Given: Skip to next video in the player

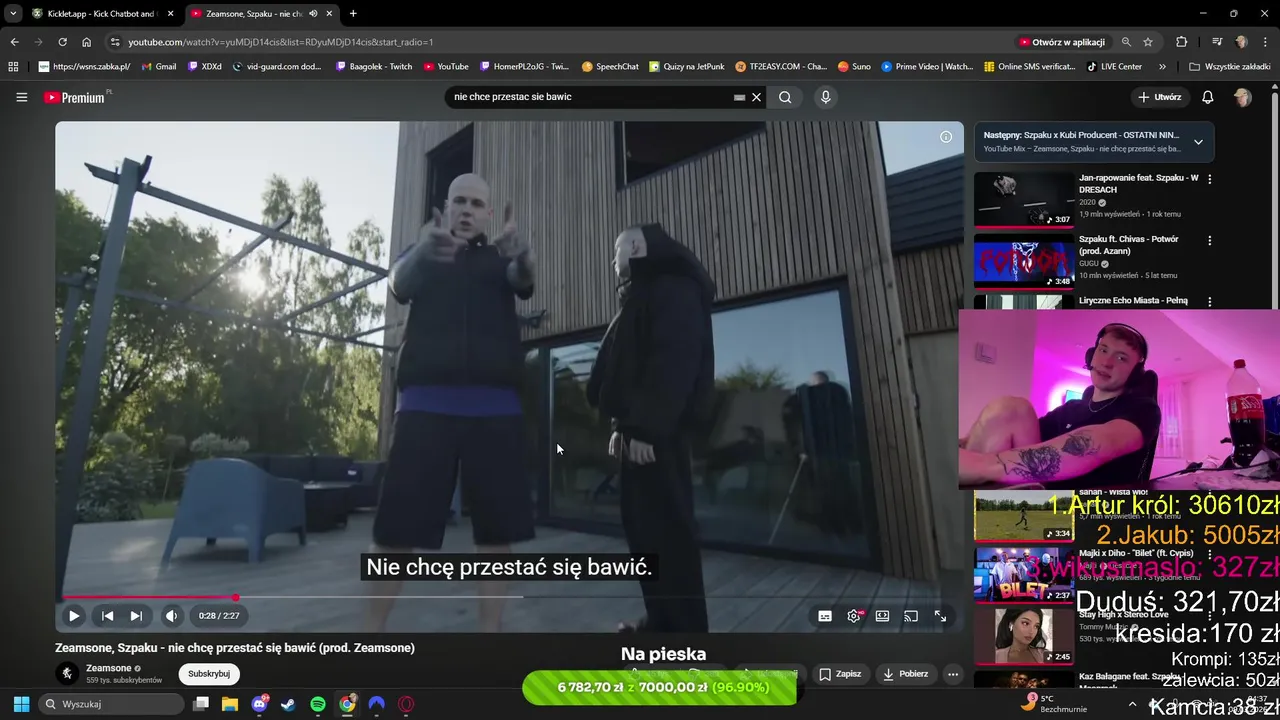Looking at the screenshot, I should click(136, 616).
